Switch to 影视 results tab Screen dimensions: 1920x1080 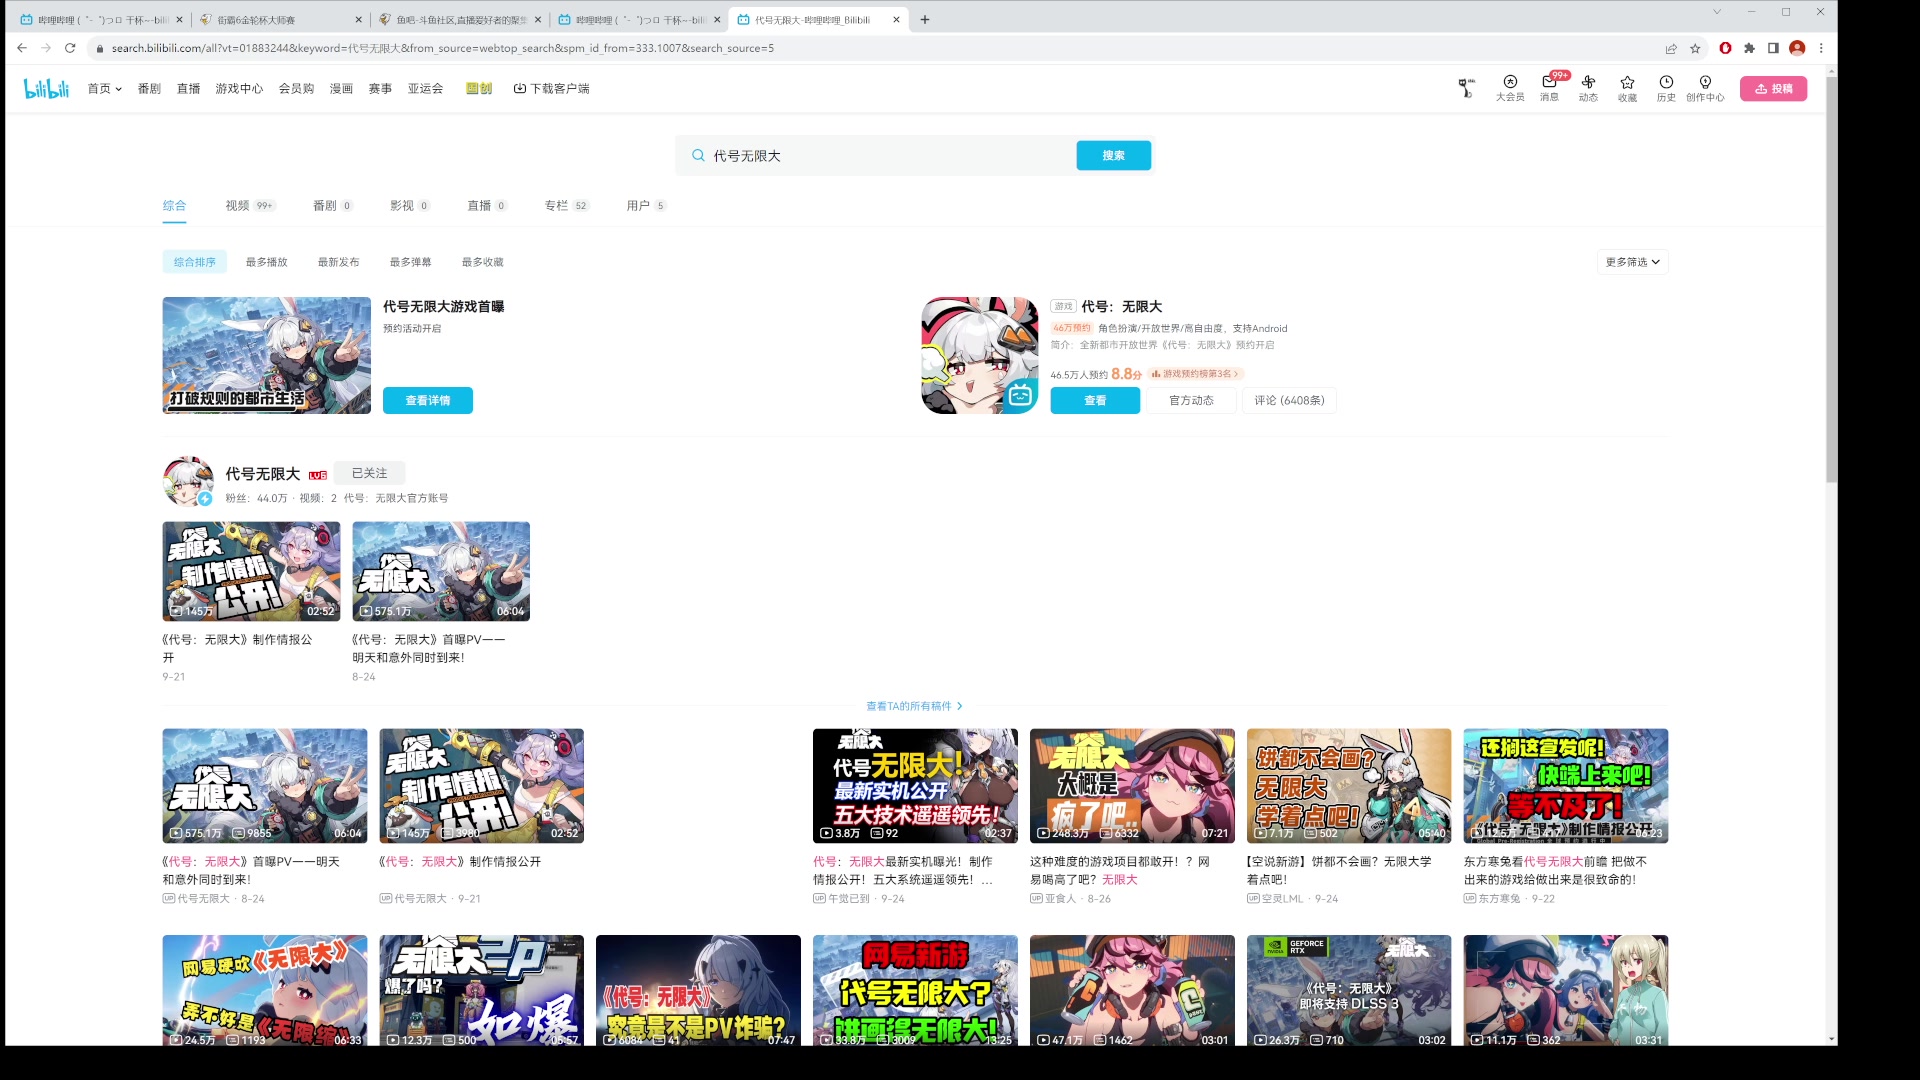tap(410, 206)
